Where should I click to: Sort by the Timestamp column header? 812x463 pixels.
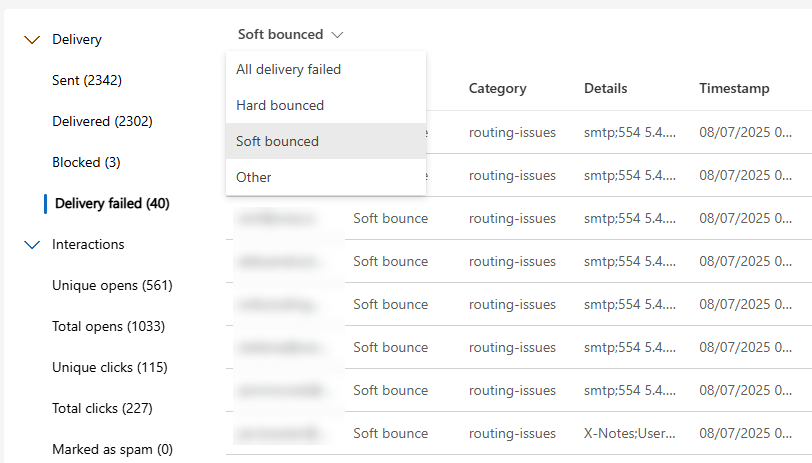pyautogui.click(x=734, y=88)
